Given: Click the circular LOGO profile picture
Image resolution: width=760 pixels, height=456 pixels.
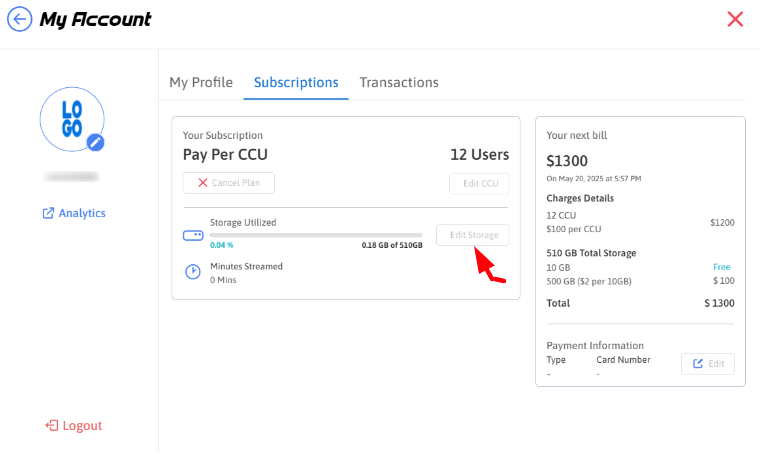Looking at the screenshot, I should (x=71, y=119).
